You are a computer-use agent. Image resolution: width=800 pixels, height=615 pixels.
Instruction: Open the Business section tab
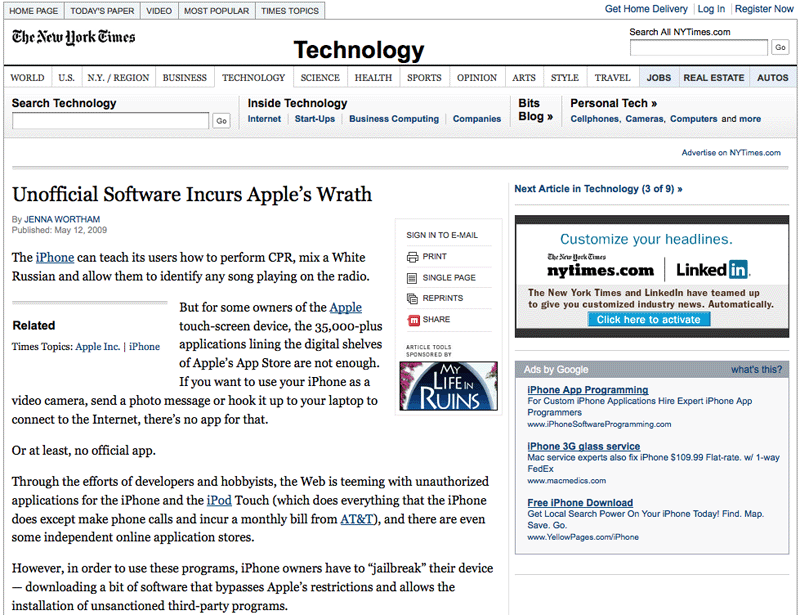[184, 78]
